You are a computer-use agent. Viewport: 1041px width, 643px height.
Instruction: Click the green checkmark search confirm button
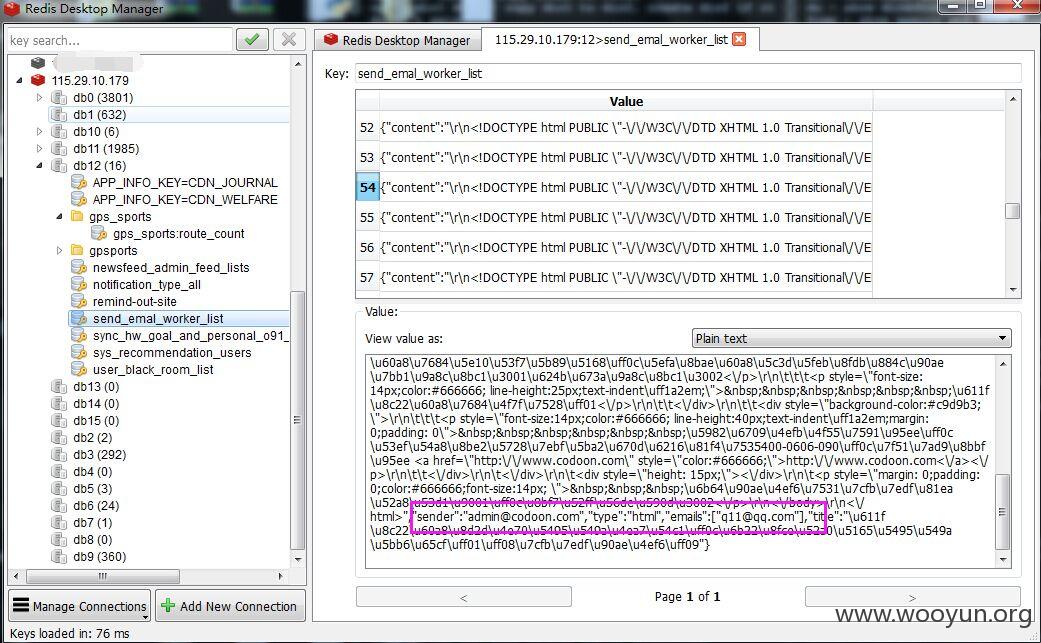252,40
